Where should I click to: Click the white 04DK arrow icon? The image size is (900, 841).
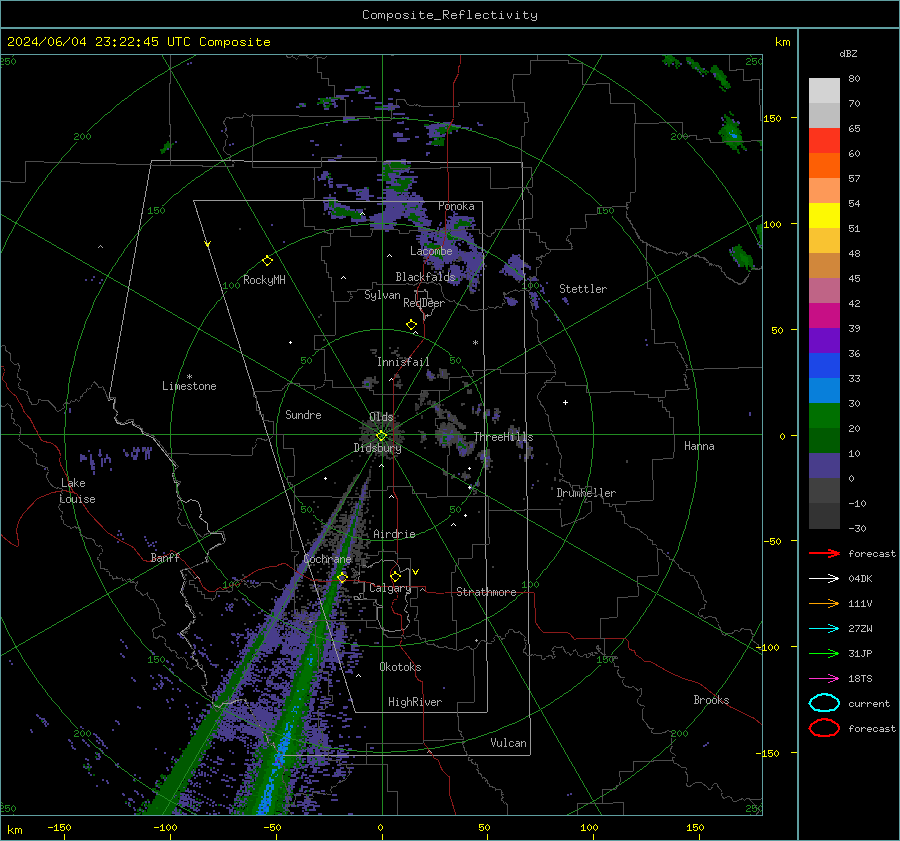824,579
